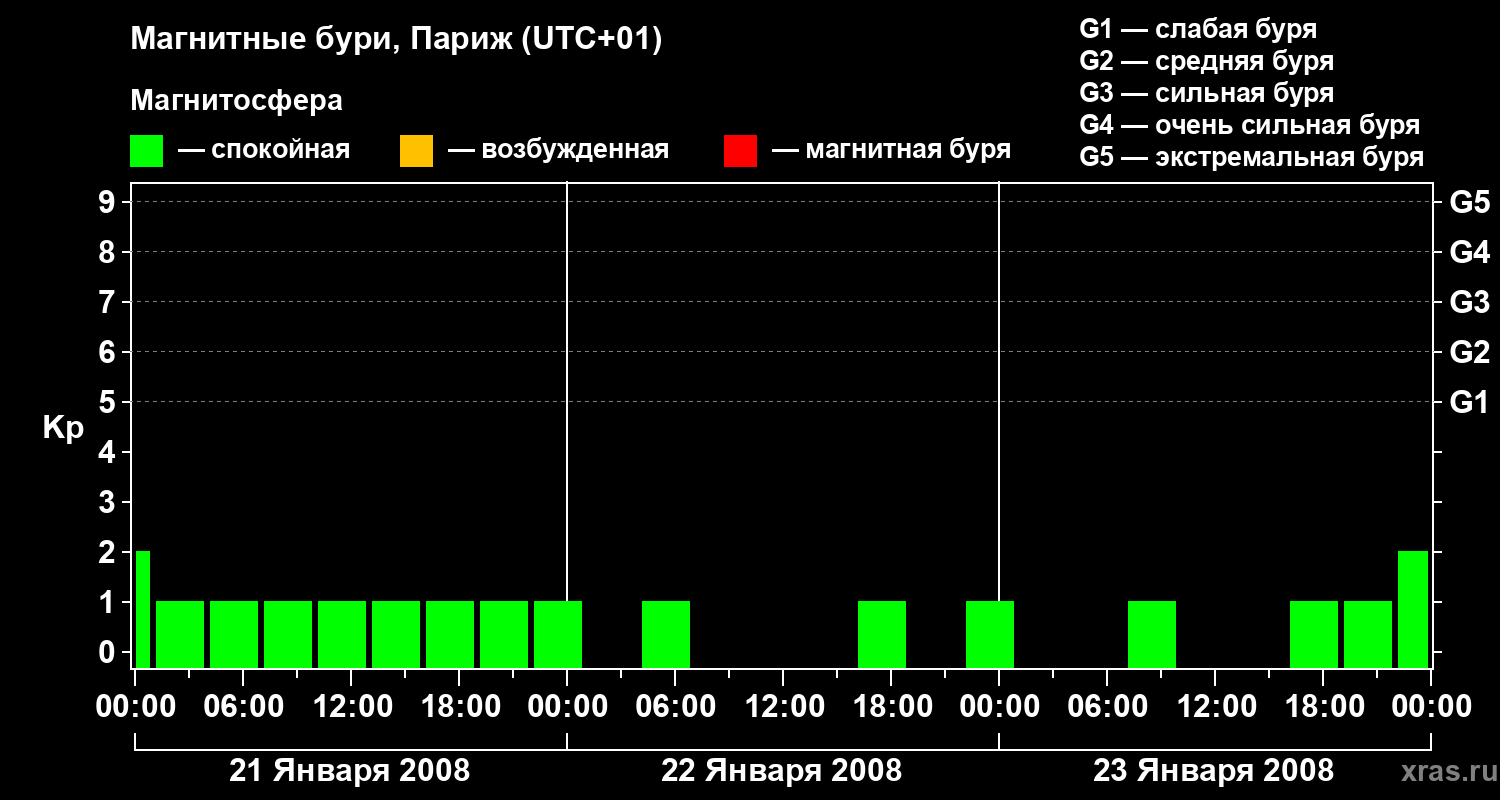Click 'G4 — очень сильная буря' legend line
The image size is (1500, 800).
1250,125
